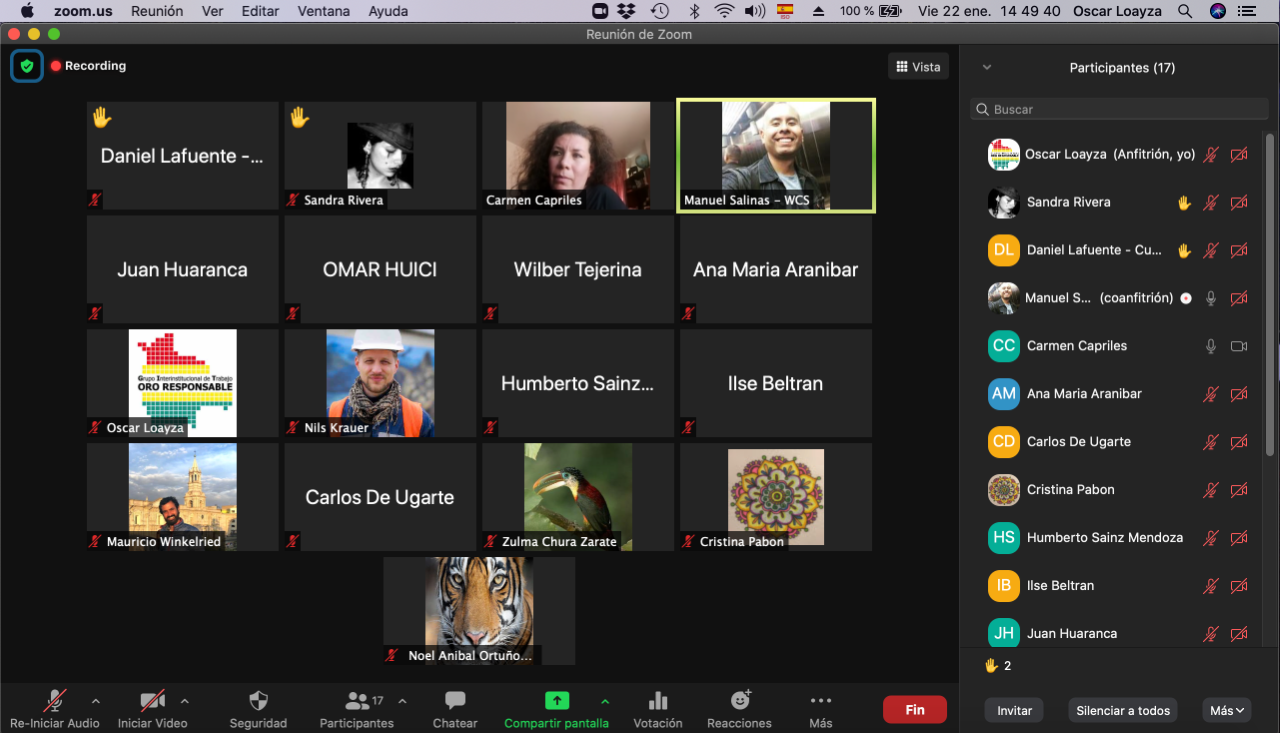1280x733 pixels.
Task: Open the Votación poll icon
Action: pos(658,701)
